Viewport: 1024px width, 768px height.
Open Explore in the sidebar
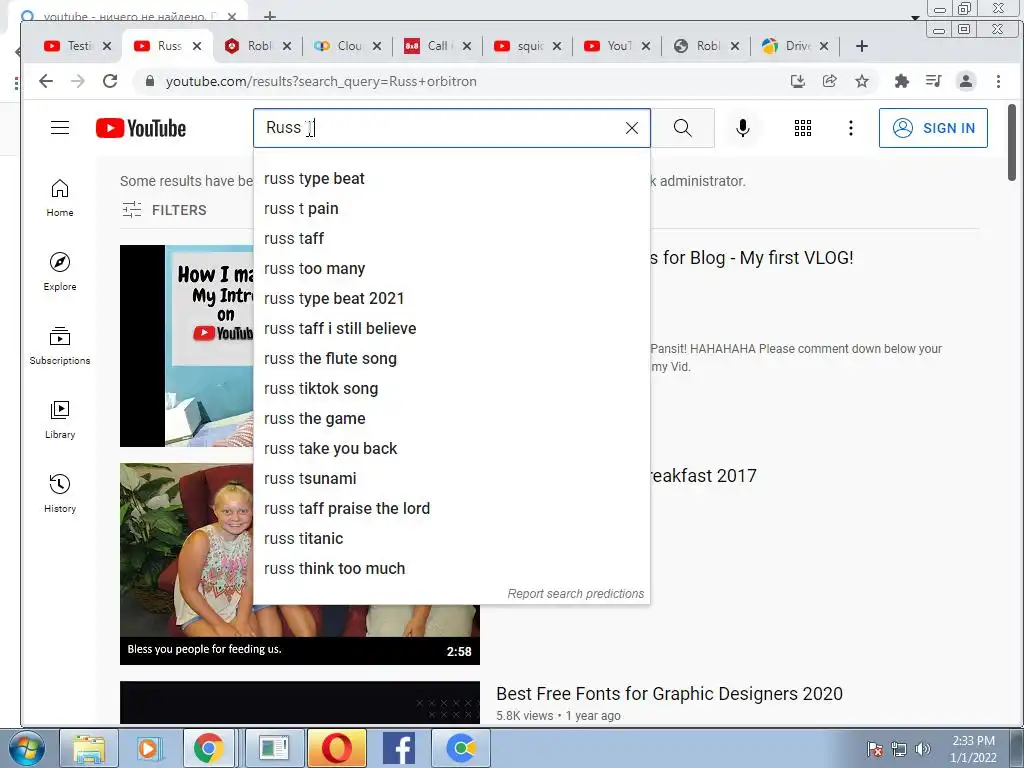59,271
